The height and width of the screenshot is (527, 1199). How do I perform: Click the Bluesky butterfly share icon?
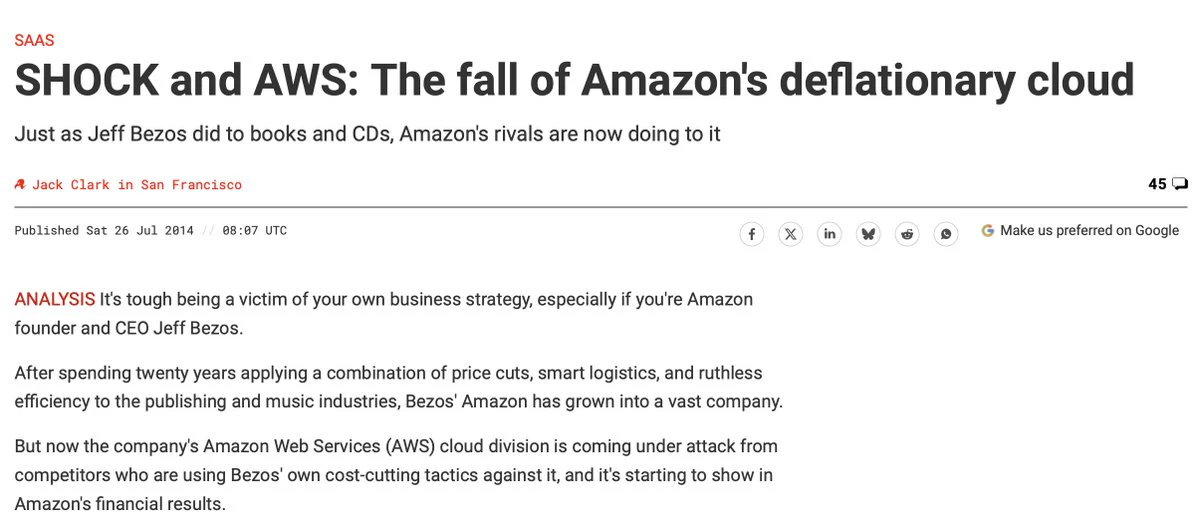[868, 234]
